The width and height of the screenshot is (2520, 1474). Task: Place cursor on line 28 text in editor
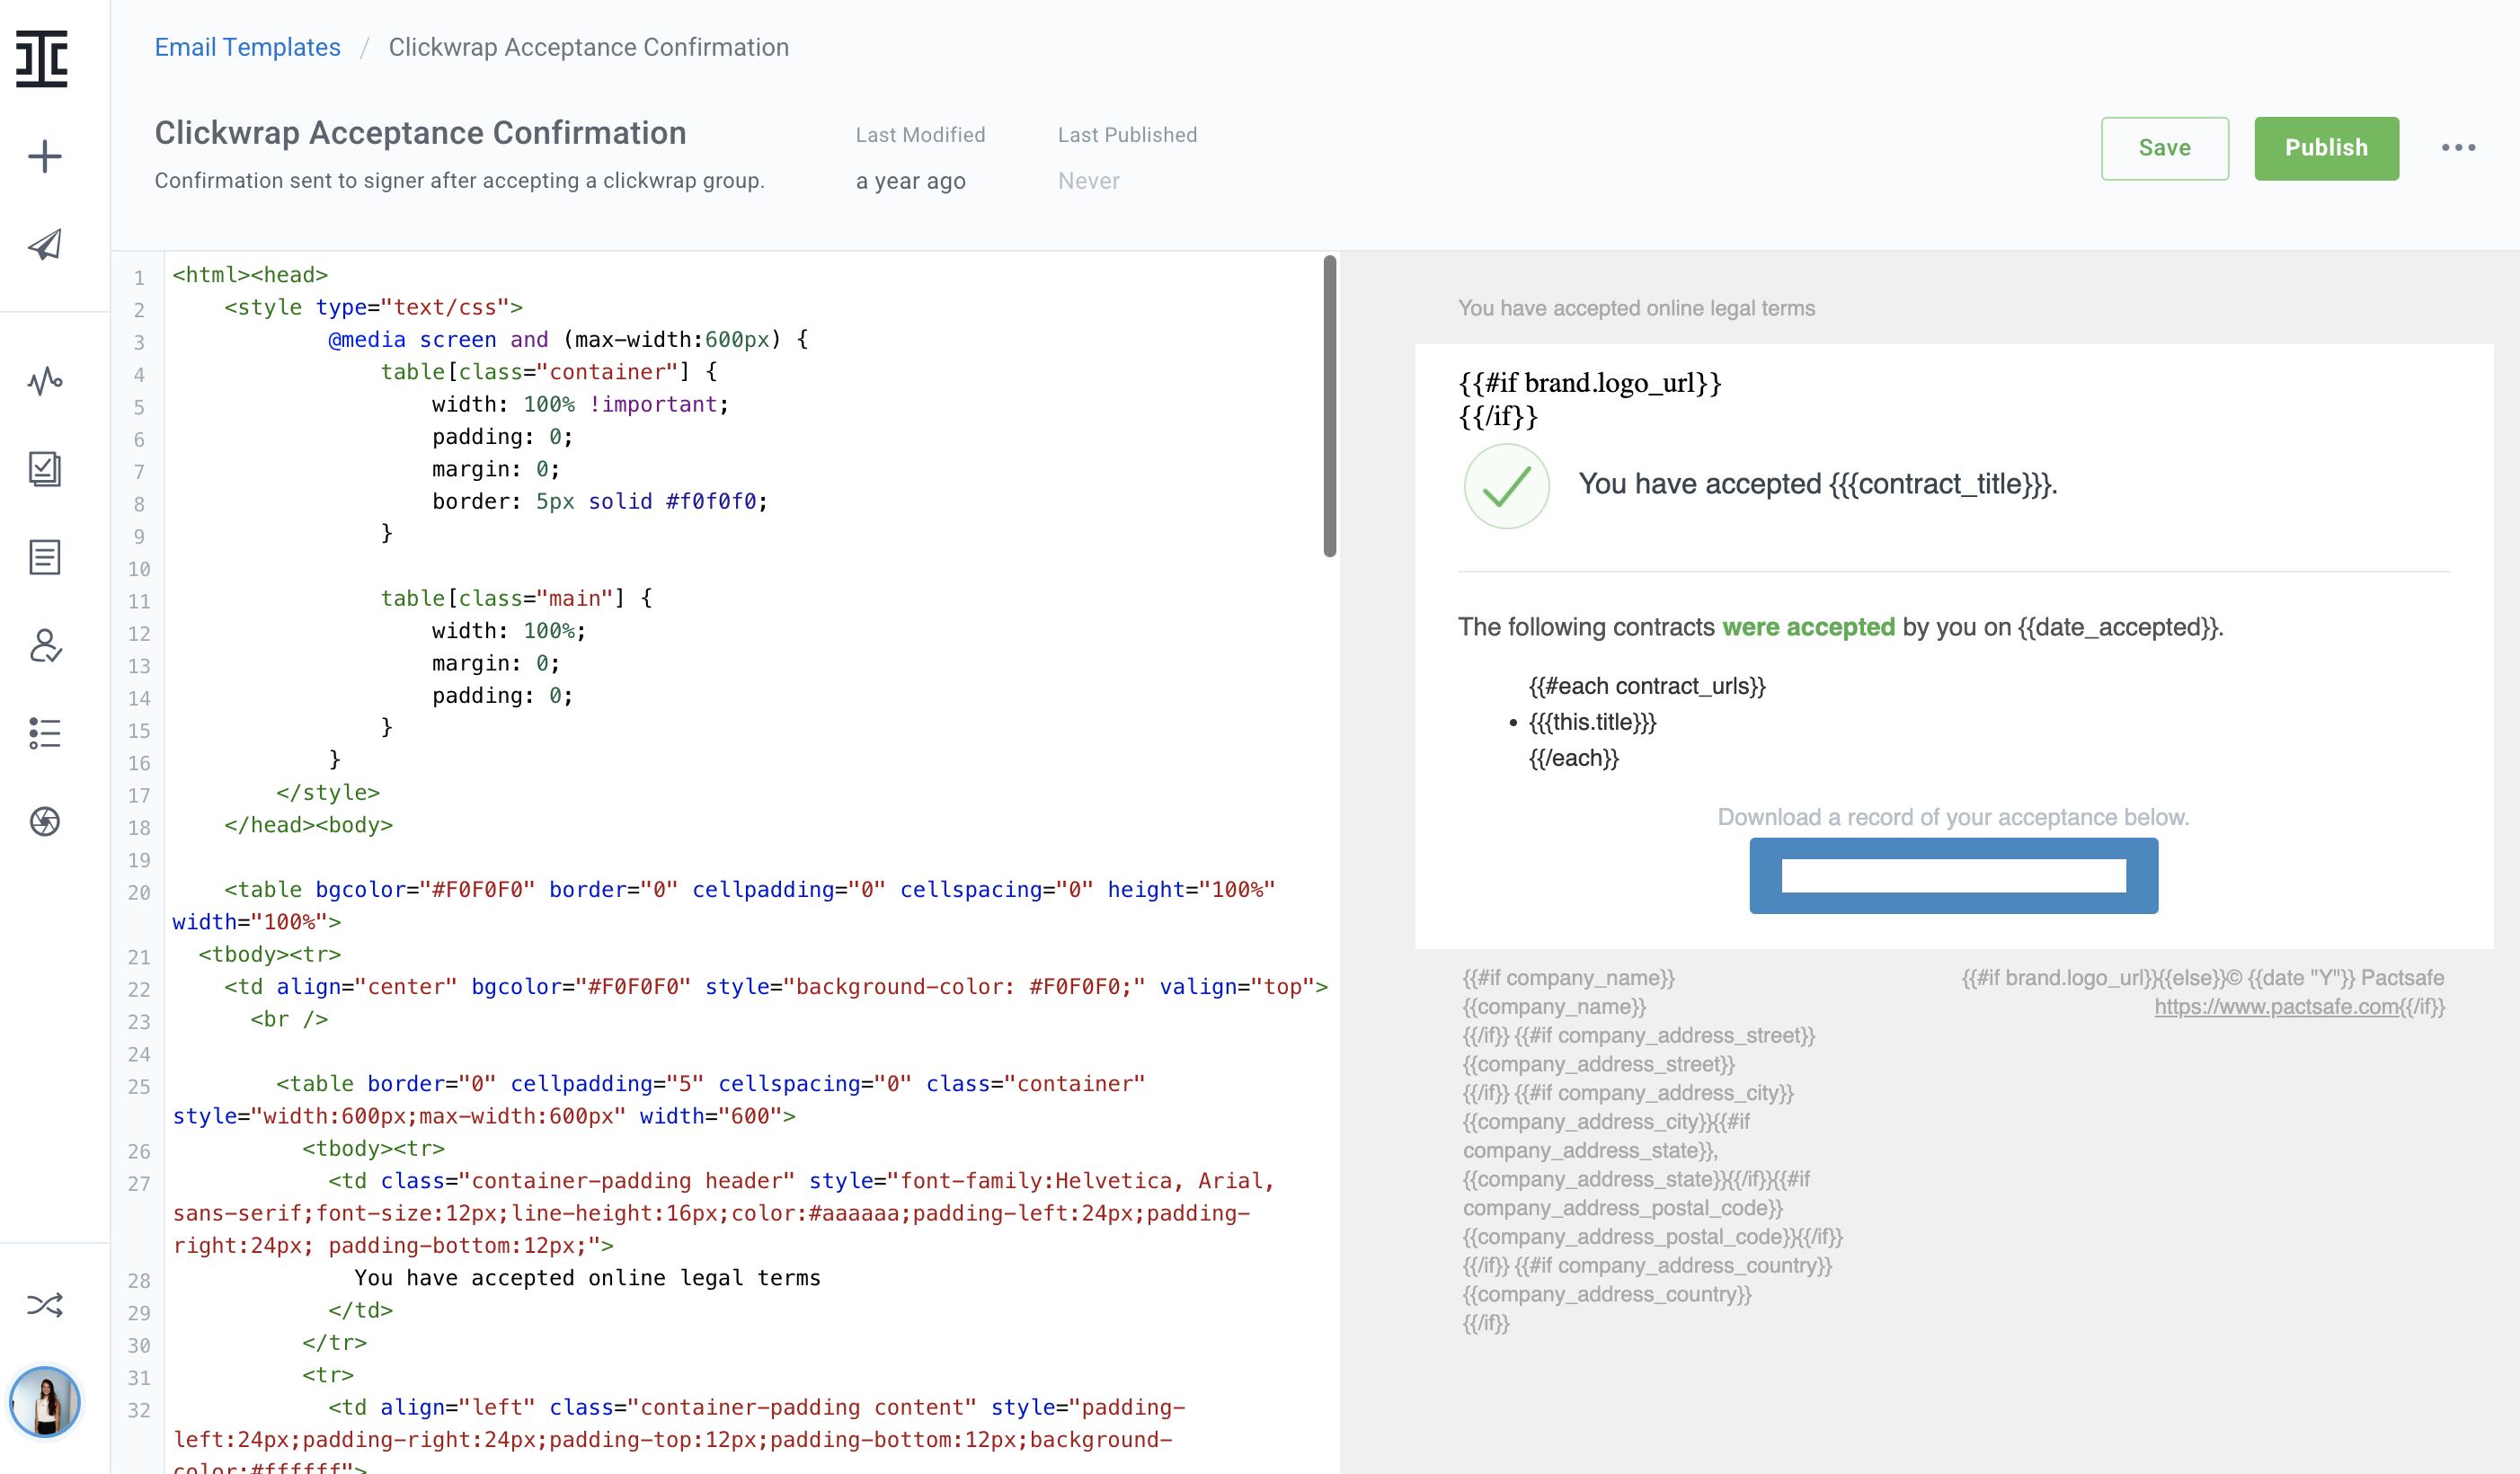(587, 1278)
